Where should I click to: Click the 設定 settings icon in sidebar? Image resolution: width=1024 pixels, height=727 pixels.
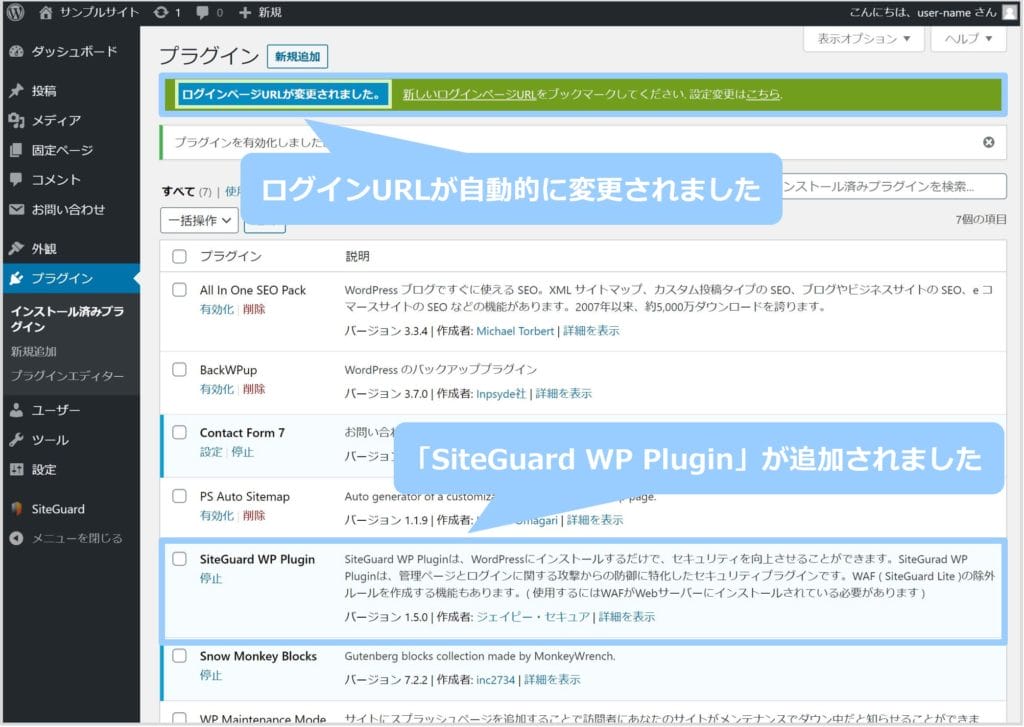(x=16, y=470)
